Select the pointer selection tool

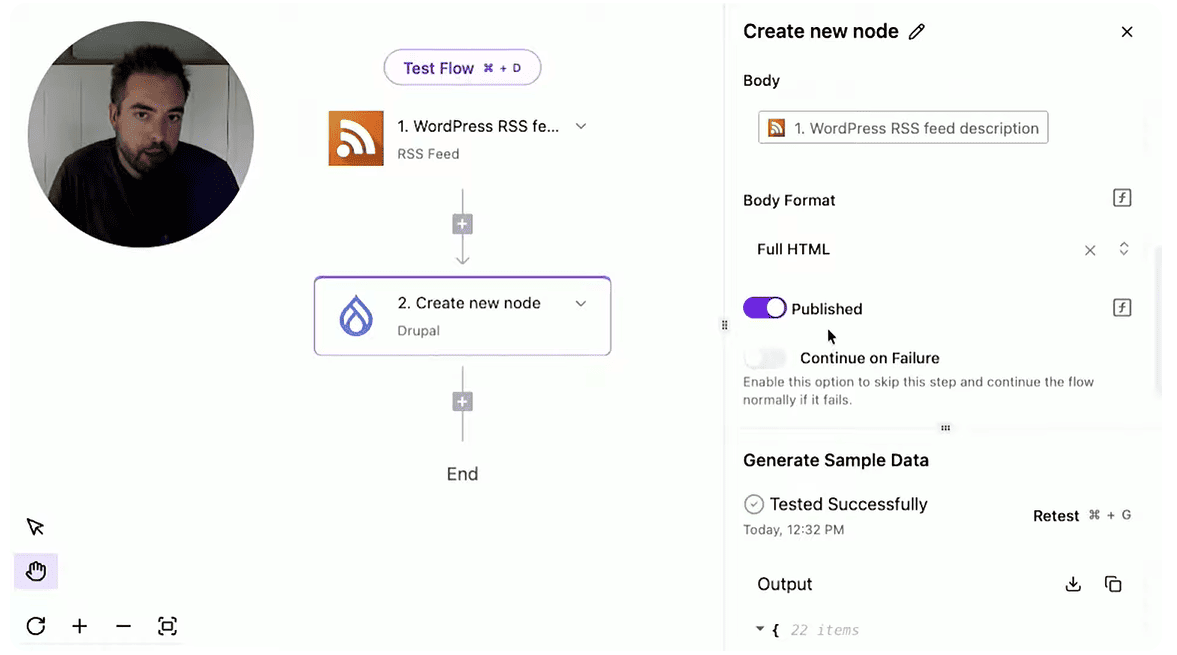pos(36,525)
